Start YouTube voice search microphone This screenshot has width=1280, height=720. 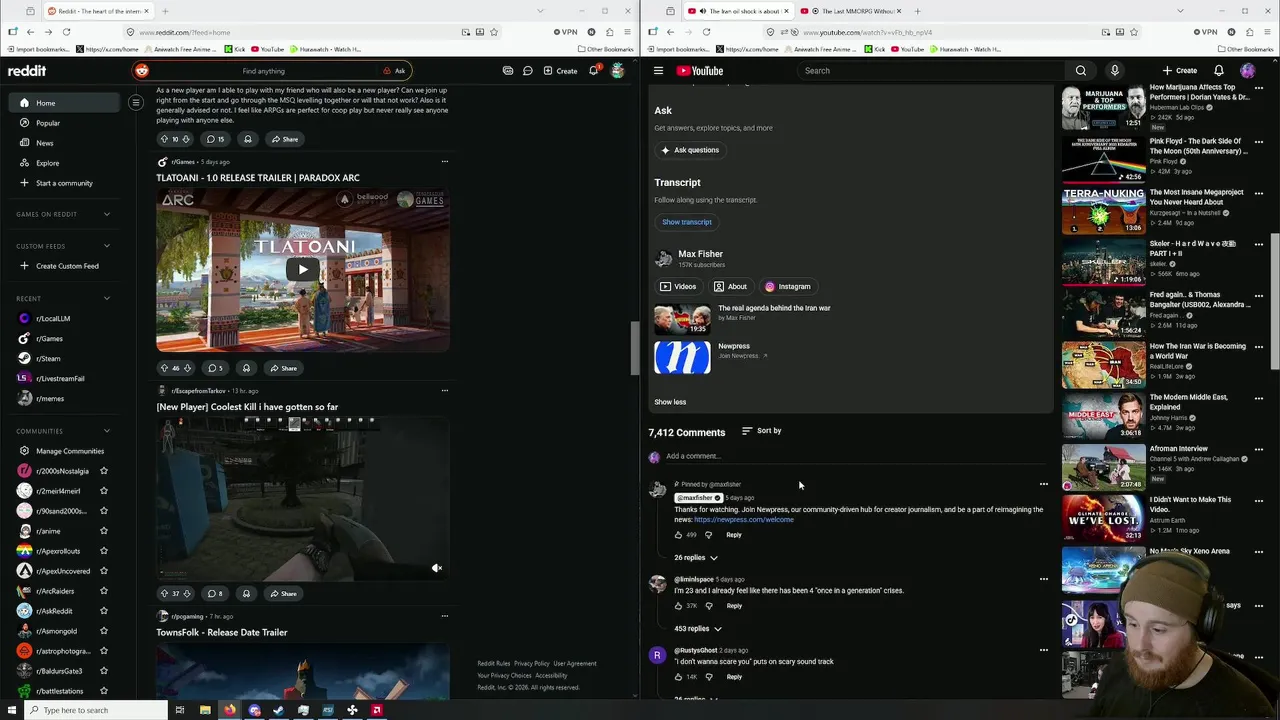[1114, 71]
